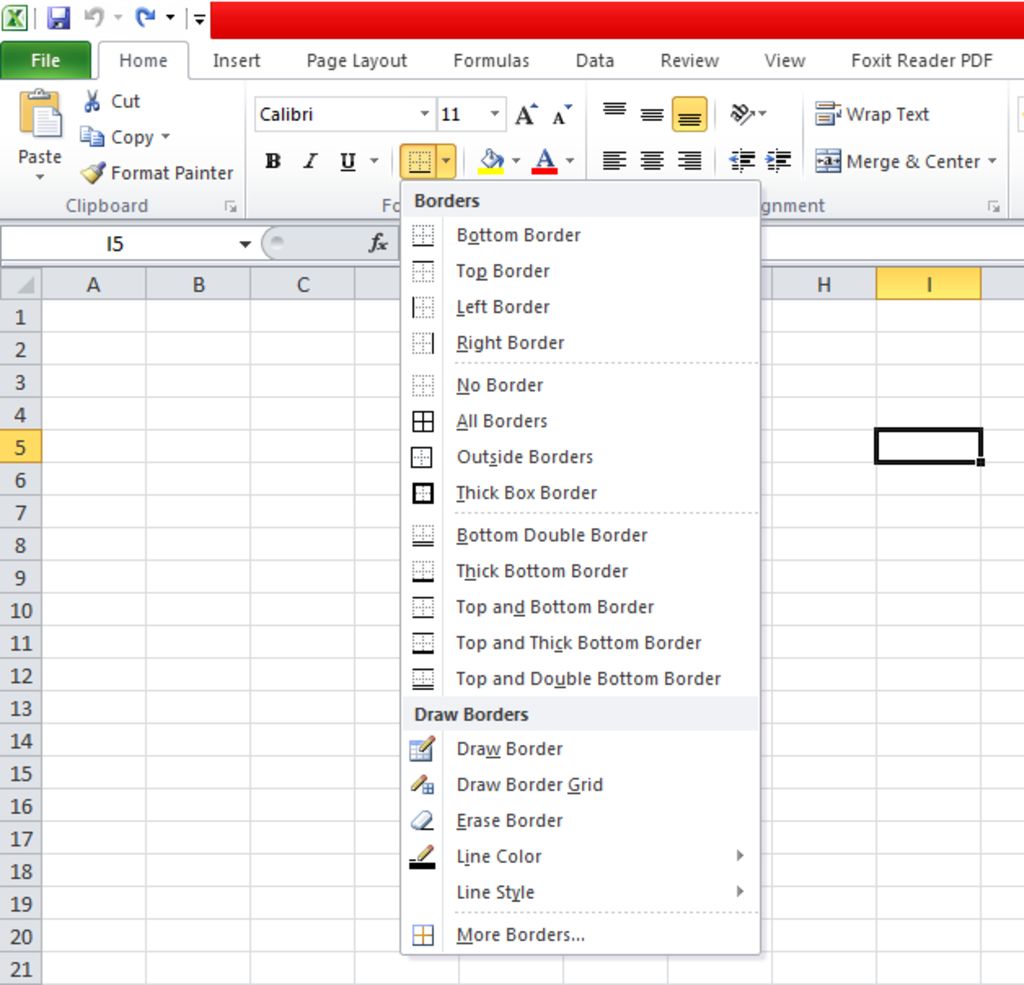Expand the Fill Color dropdown arrow
1024x985 pixels.
coord(516,161)
